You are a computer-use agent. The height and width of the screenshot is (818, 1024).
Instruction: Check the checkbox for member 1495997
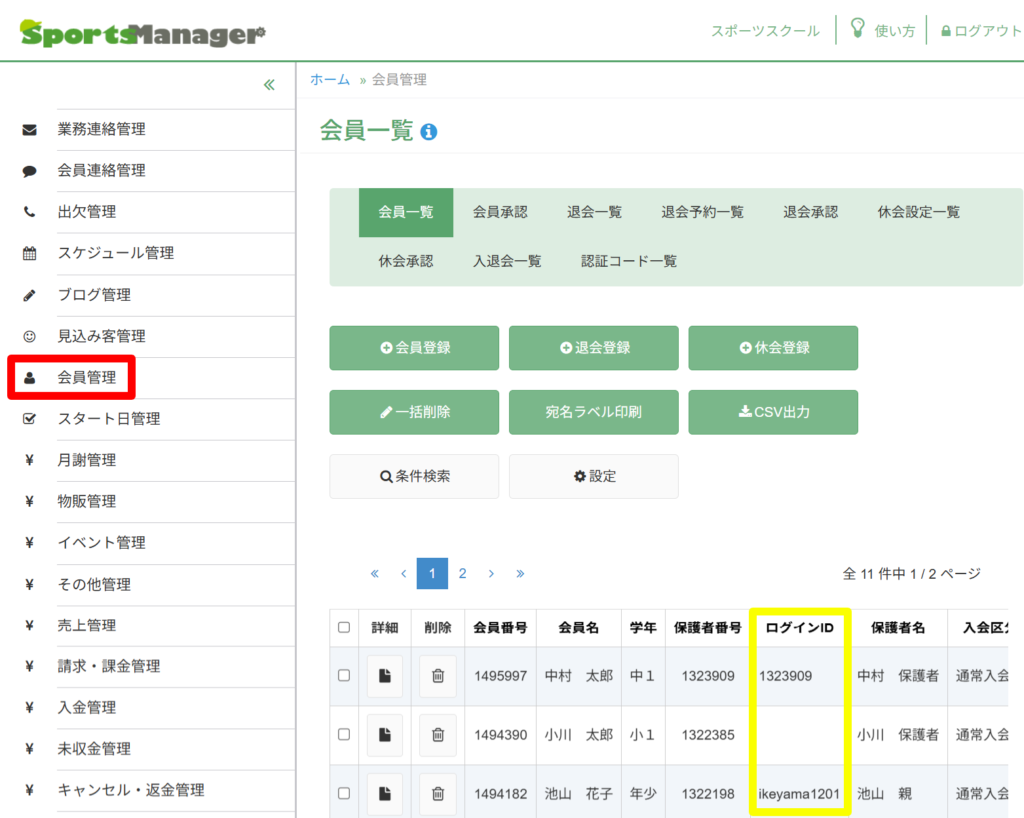click(344, 676)
